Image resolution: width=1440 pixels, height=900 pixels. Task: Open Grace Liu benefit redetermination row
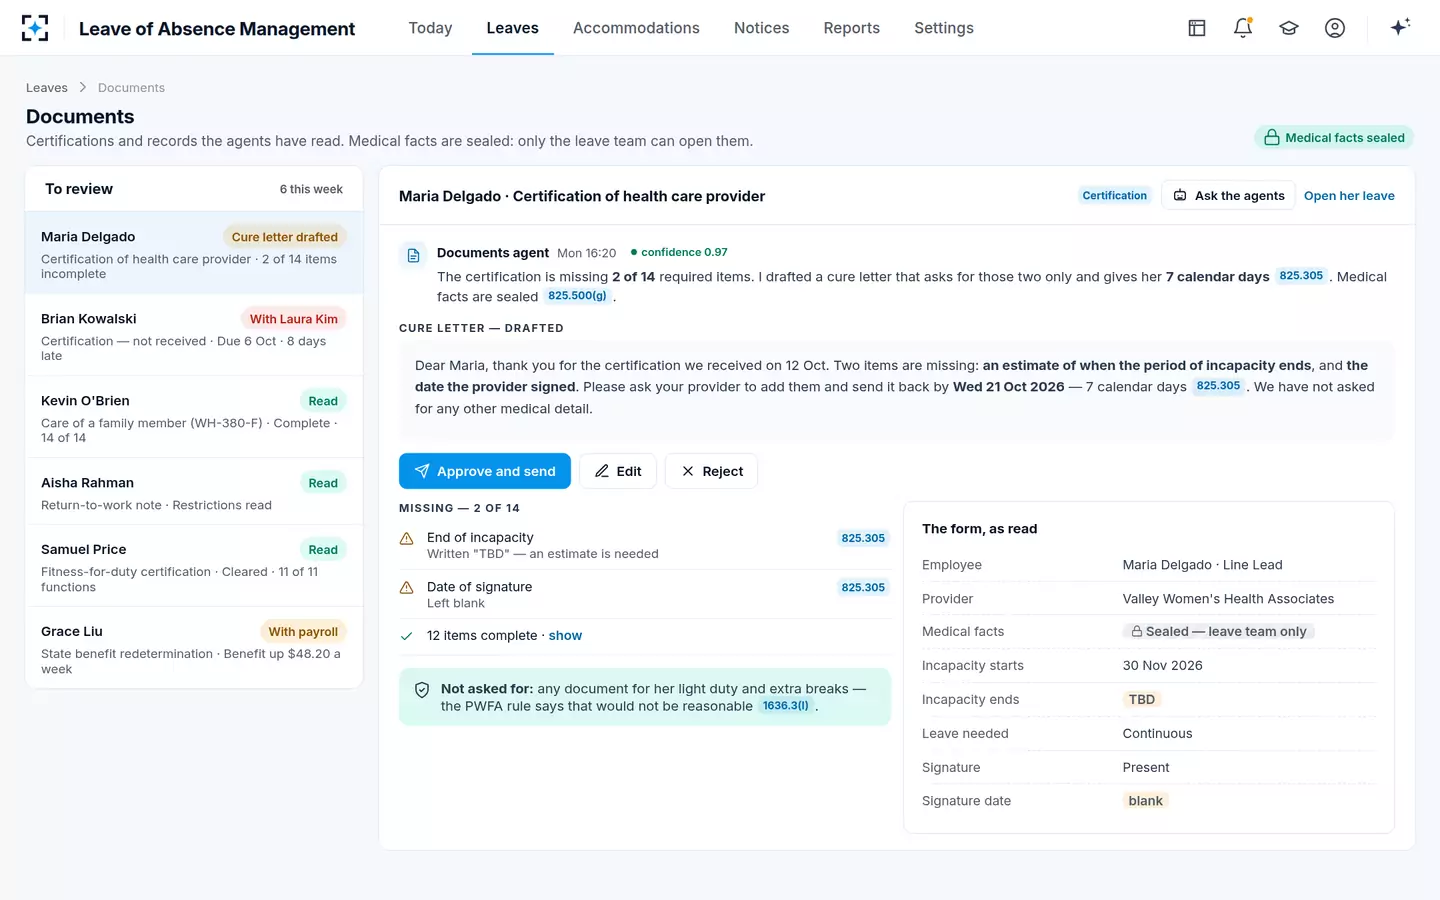pyautogui.click(x=194, y=647)
